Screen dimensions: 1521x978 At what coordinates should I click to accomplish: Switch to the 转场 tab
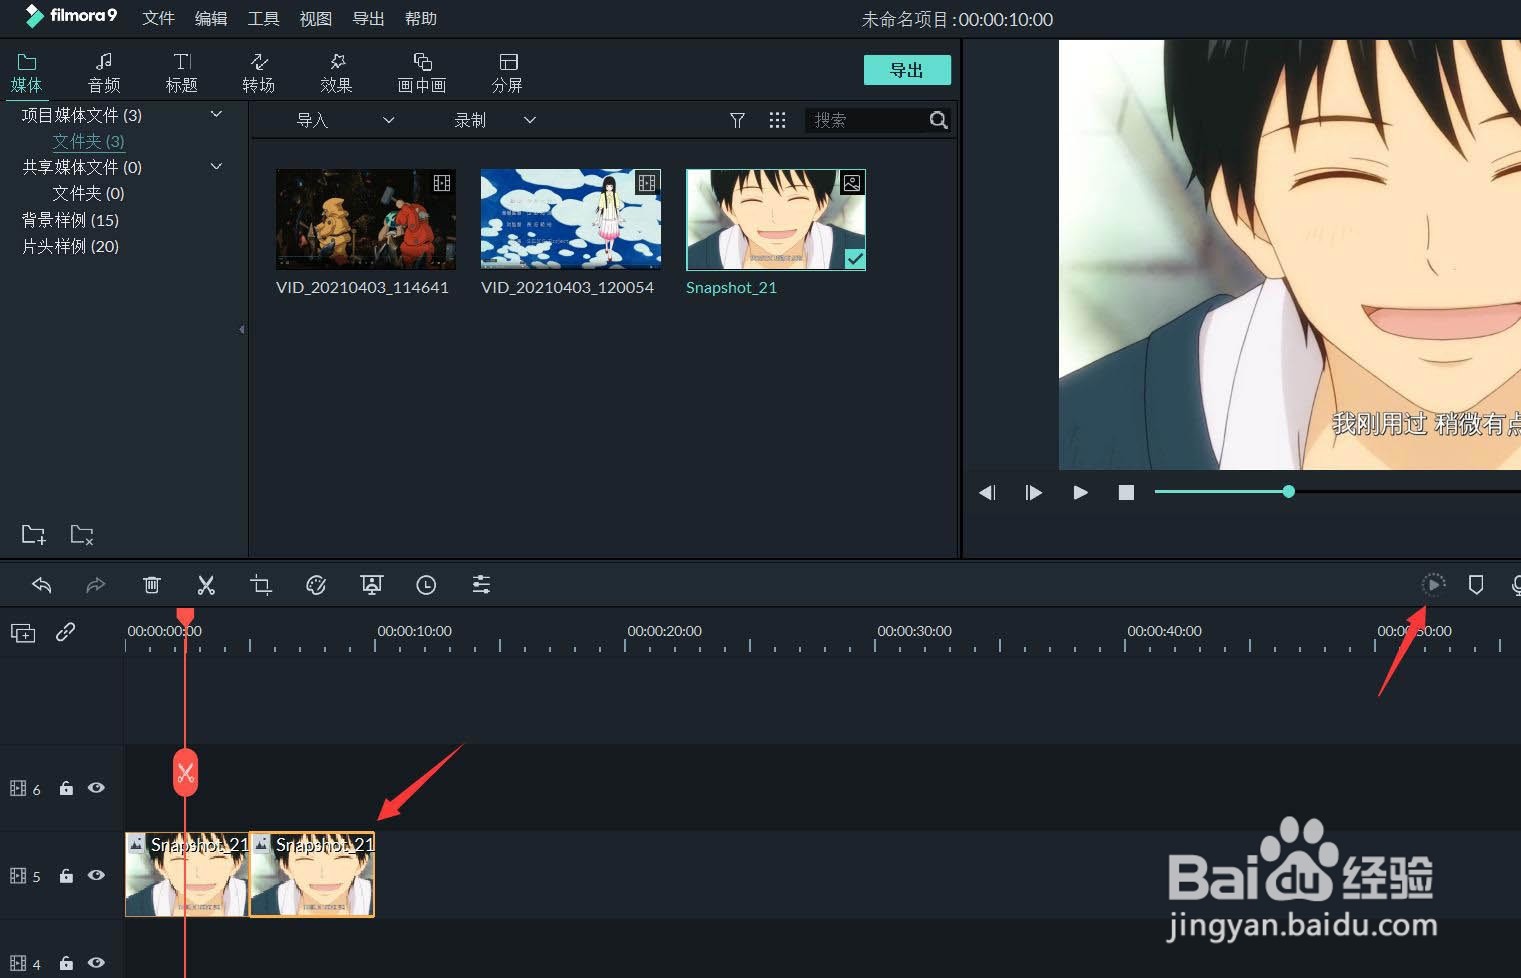tap(258, 73)
